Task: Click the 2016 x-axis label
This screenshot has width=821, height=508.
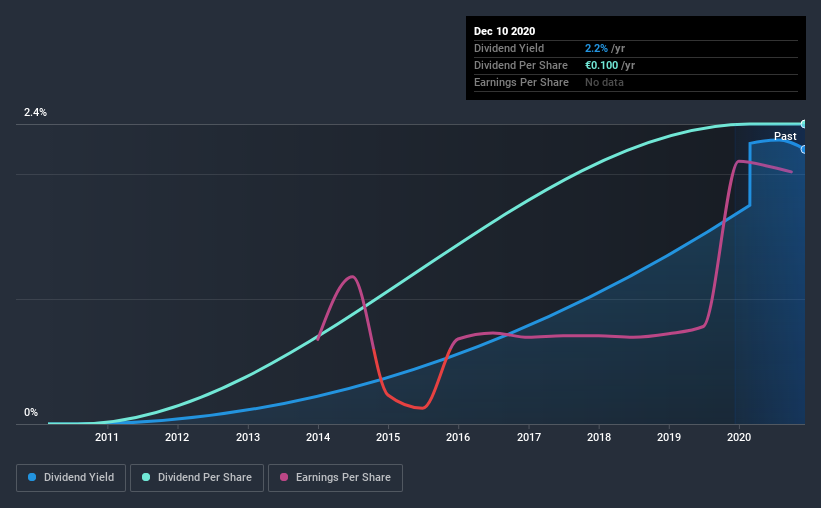Action: [x=458, y=437]
